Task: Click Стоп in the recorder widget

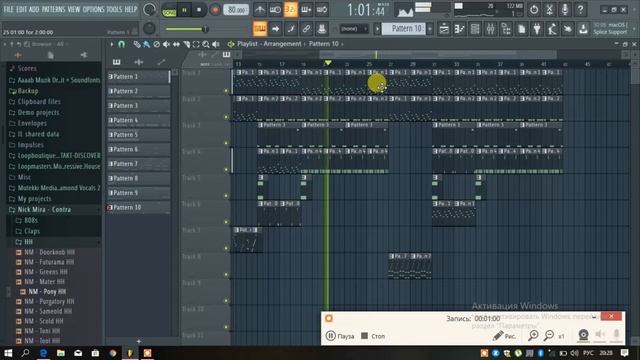Action: pos(373,336)
